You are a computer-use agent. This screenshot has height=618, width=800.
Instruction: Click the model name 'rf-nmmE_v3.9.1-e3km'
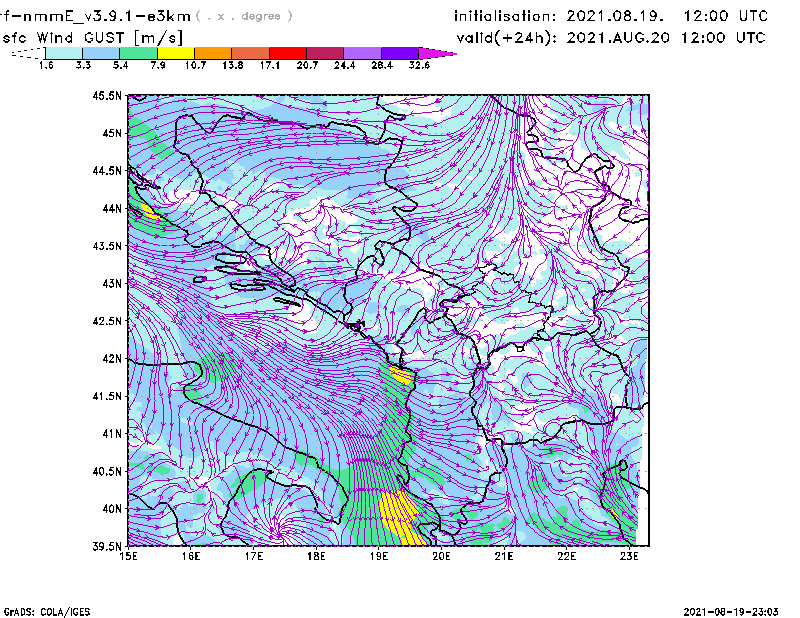(x=95, y=16)
